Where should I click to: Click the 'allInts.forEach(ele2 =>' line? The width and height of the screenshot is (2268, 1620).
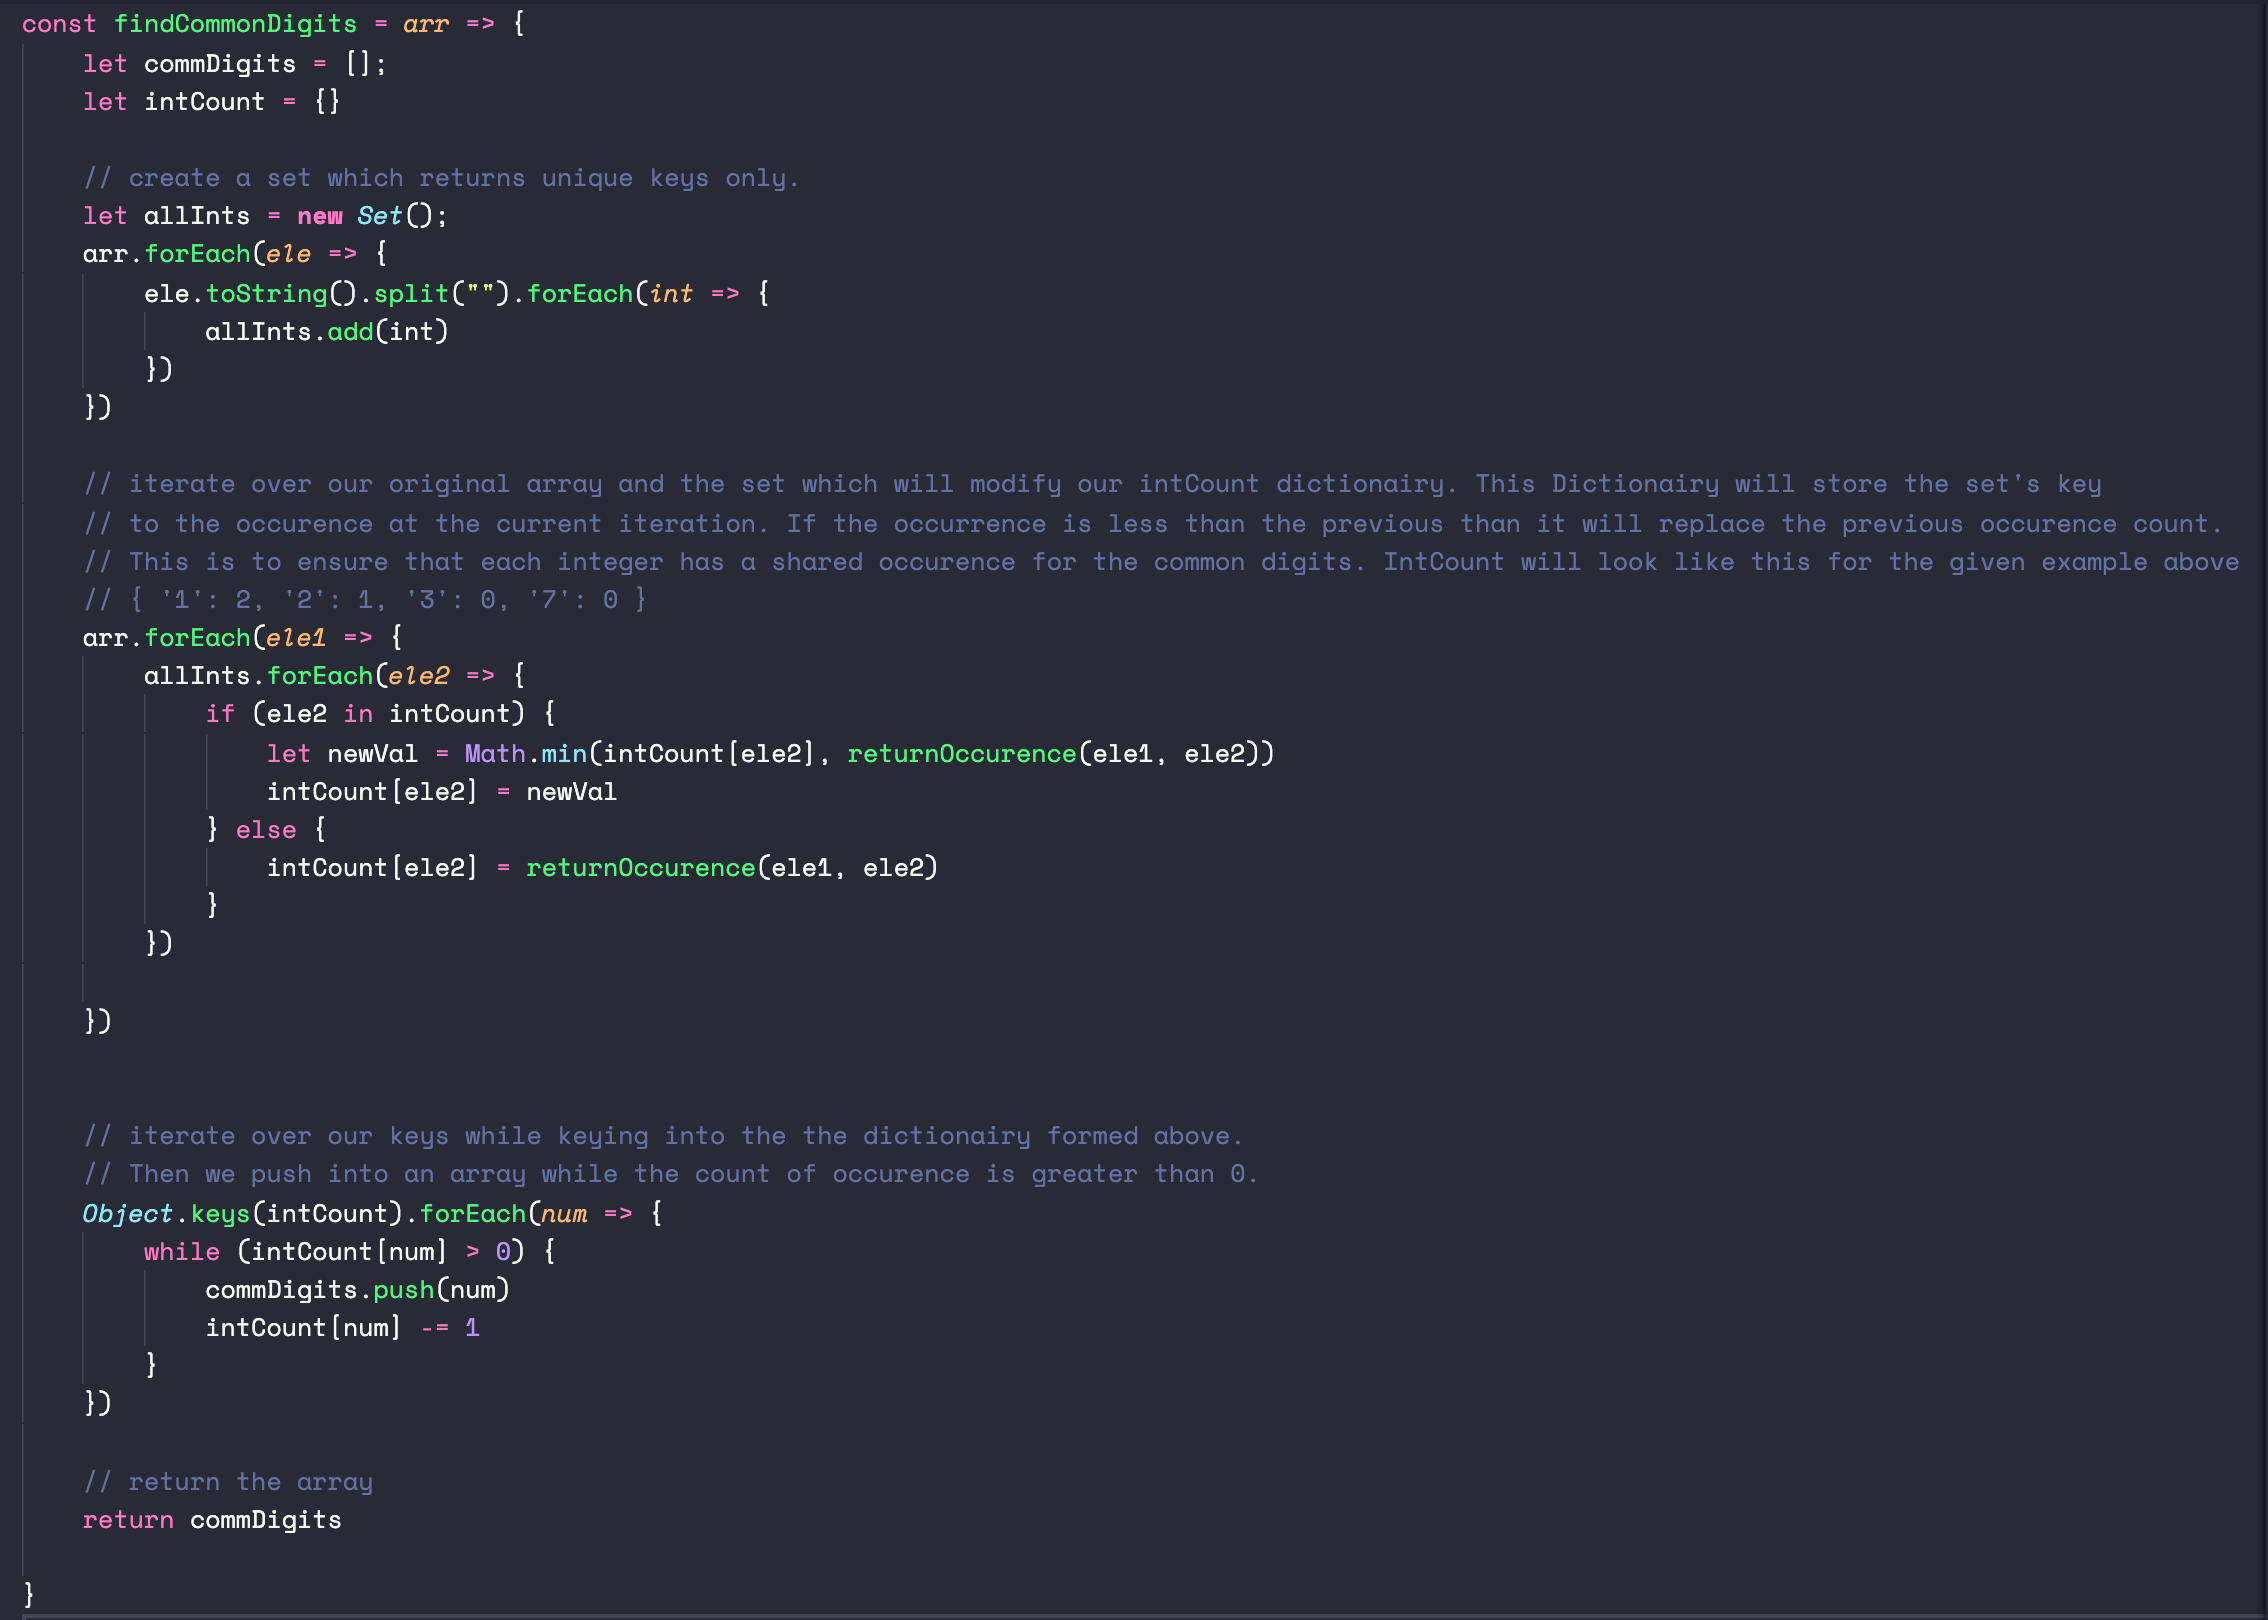[334, 676]
